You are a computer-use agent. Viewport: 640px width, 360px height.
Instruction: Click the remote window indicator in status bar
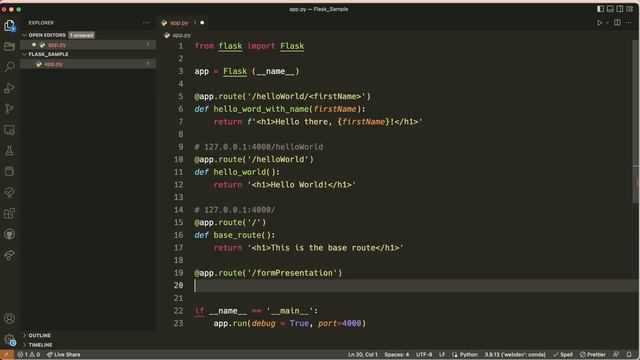tap(6, 355)
